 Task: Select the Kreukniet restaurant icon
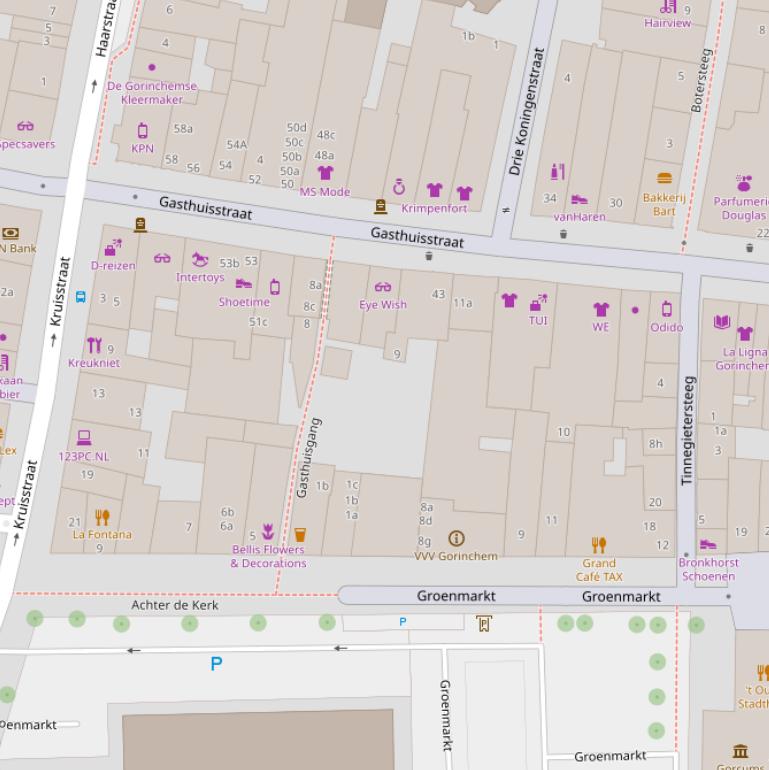tap(93, 346)
